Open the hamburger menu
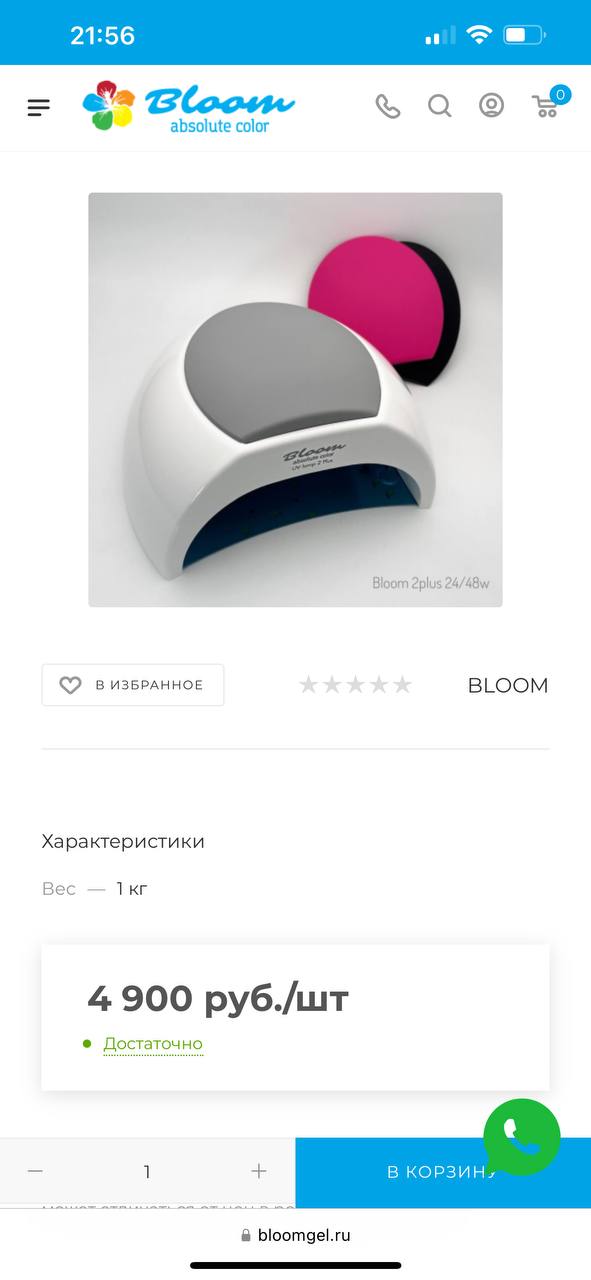The height and width of the screenshot is (1280, 591). (39, 107)
